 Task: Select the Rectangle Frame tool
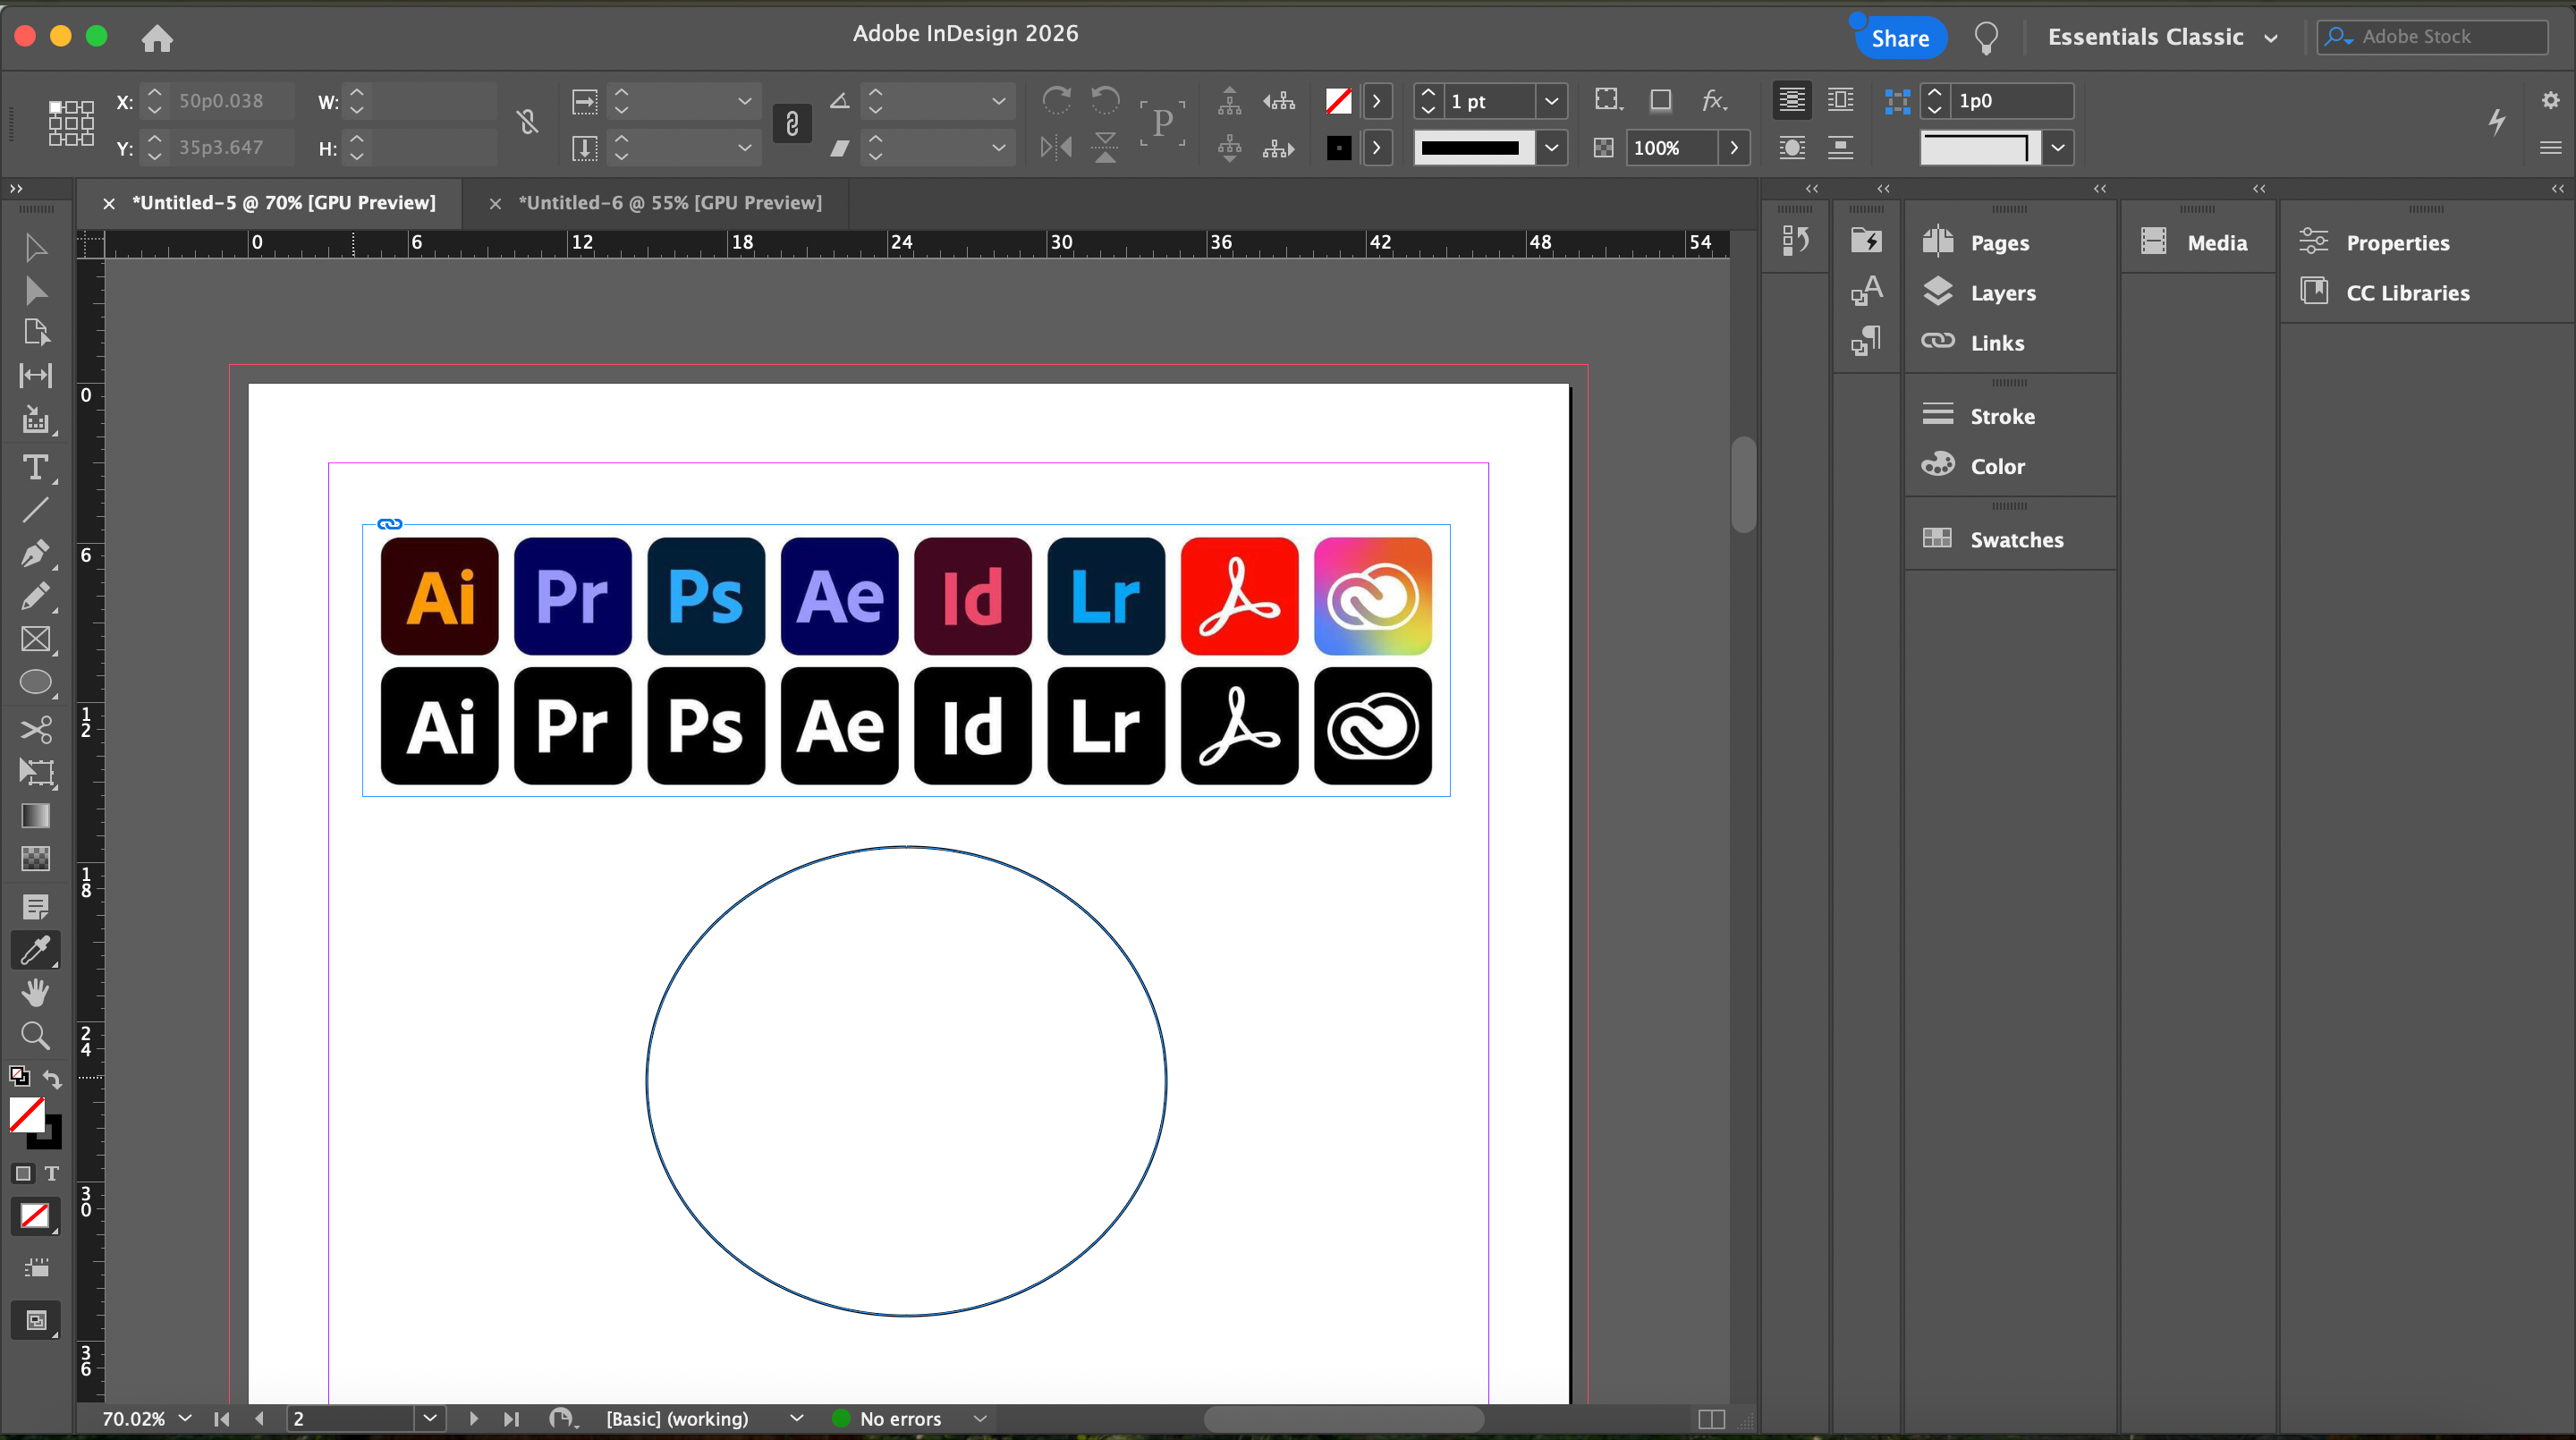point(35,640)
